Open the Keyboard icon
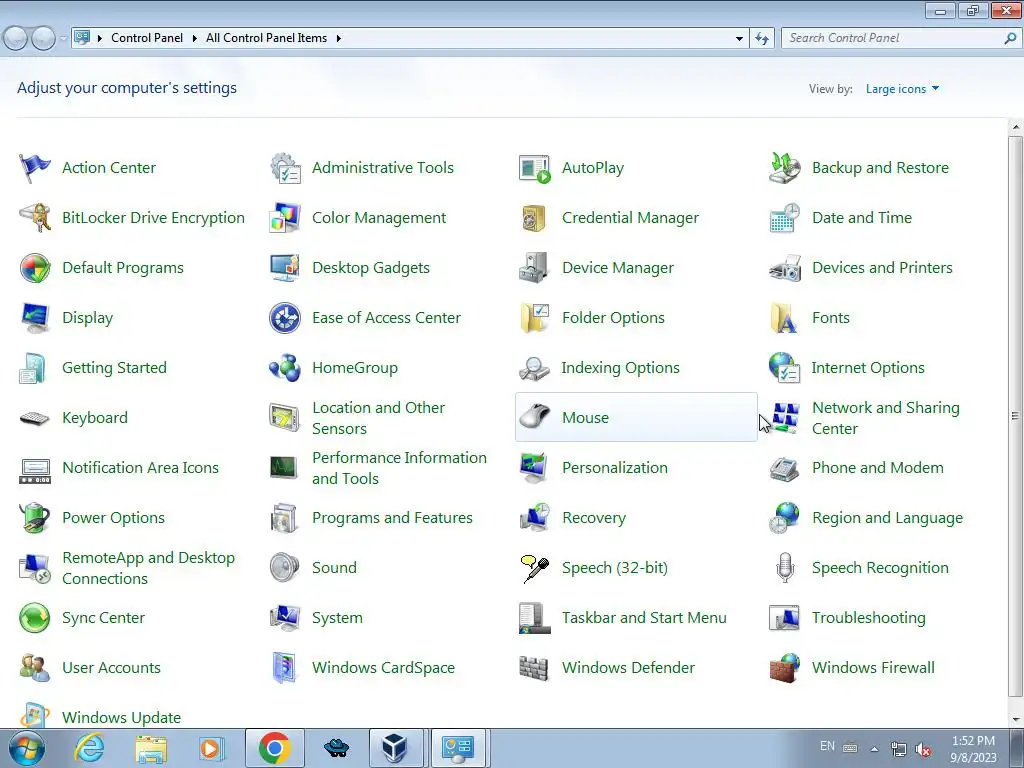1024x768 pixels. coord(35,418)
